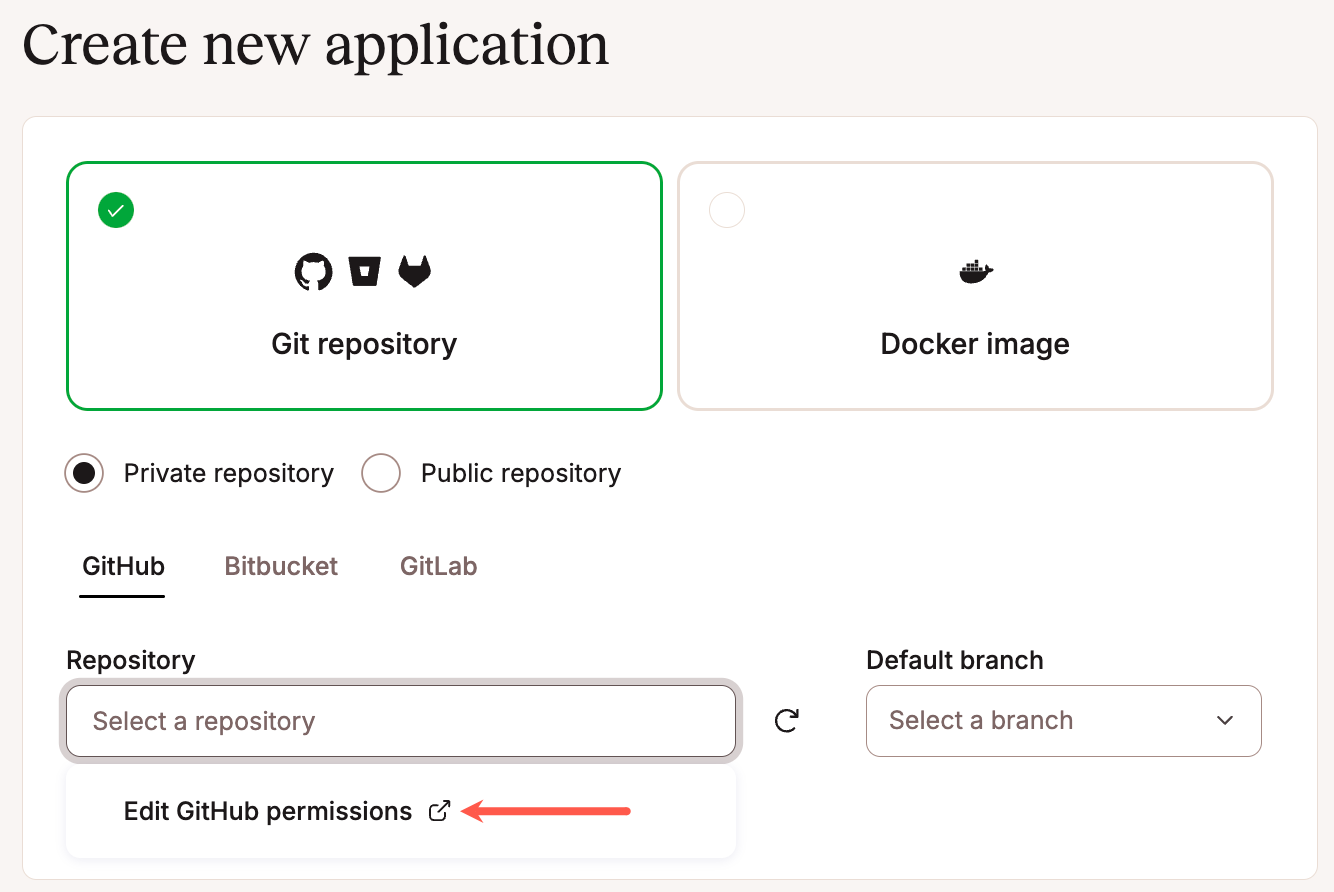Open the Default branch chevron icon

[1225, 720]
